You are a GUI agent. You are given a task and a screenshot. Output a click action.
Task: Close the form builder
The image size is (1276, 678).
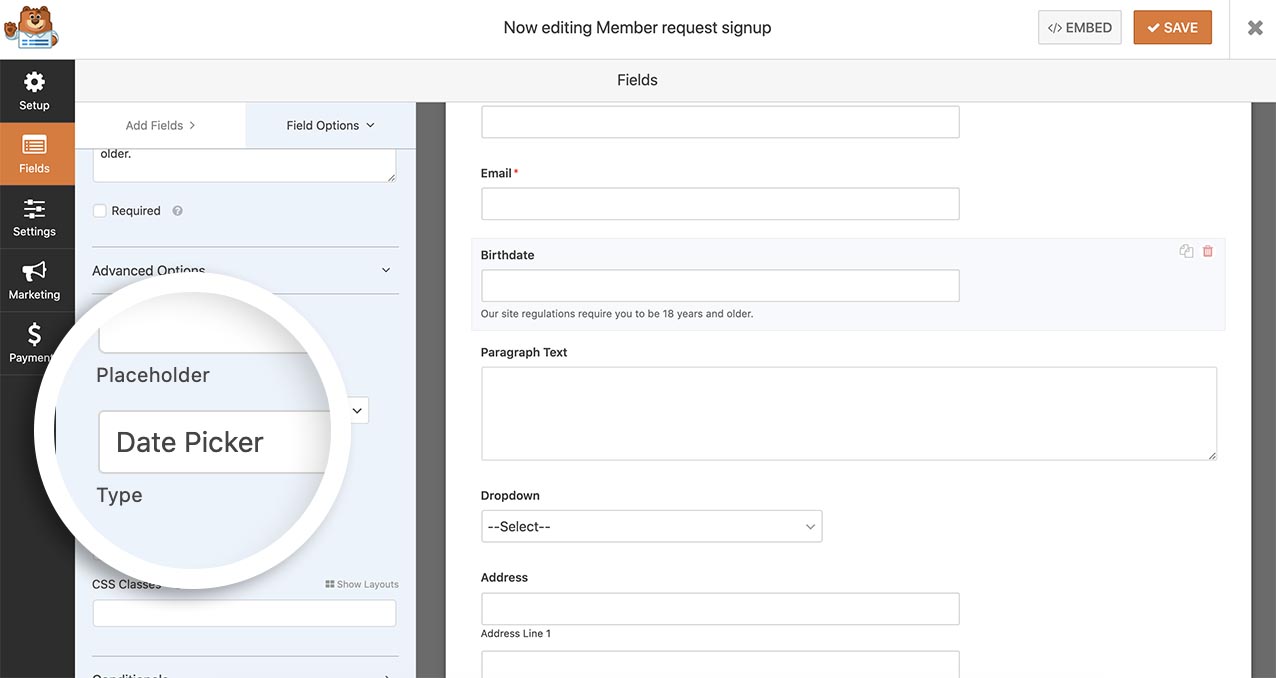coord(1255,28)
